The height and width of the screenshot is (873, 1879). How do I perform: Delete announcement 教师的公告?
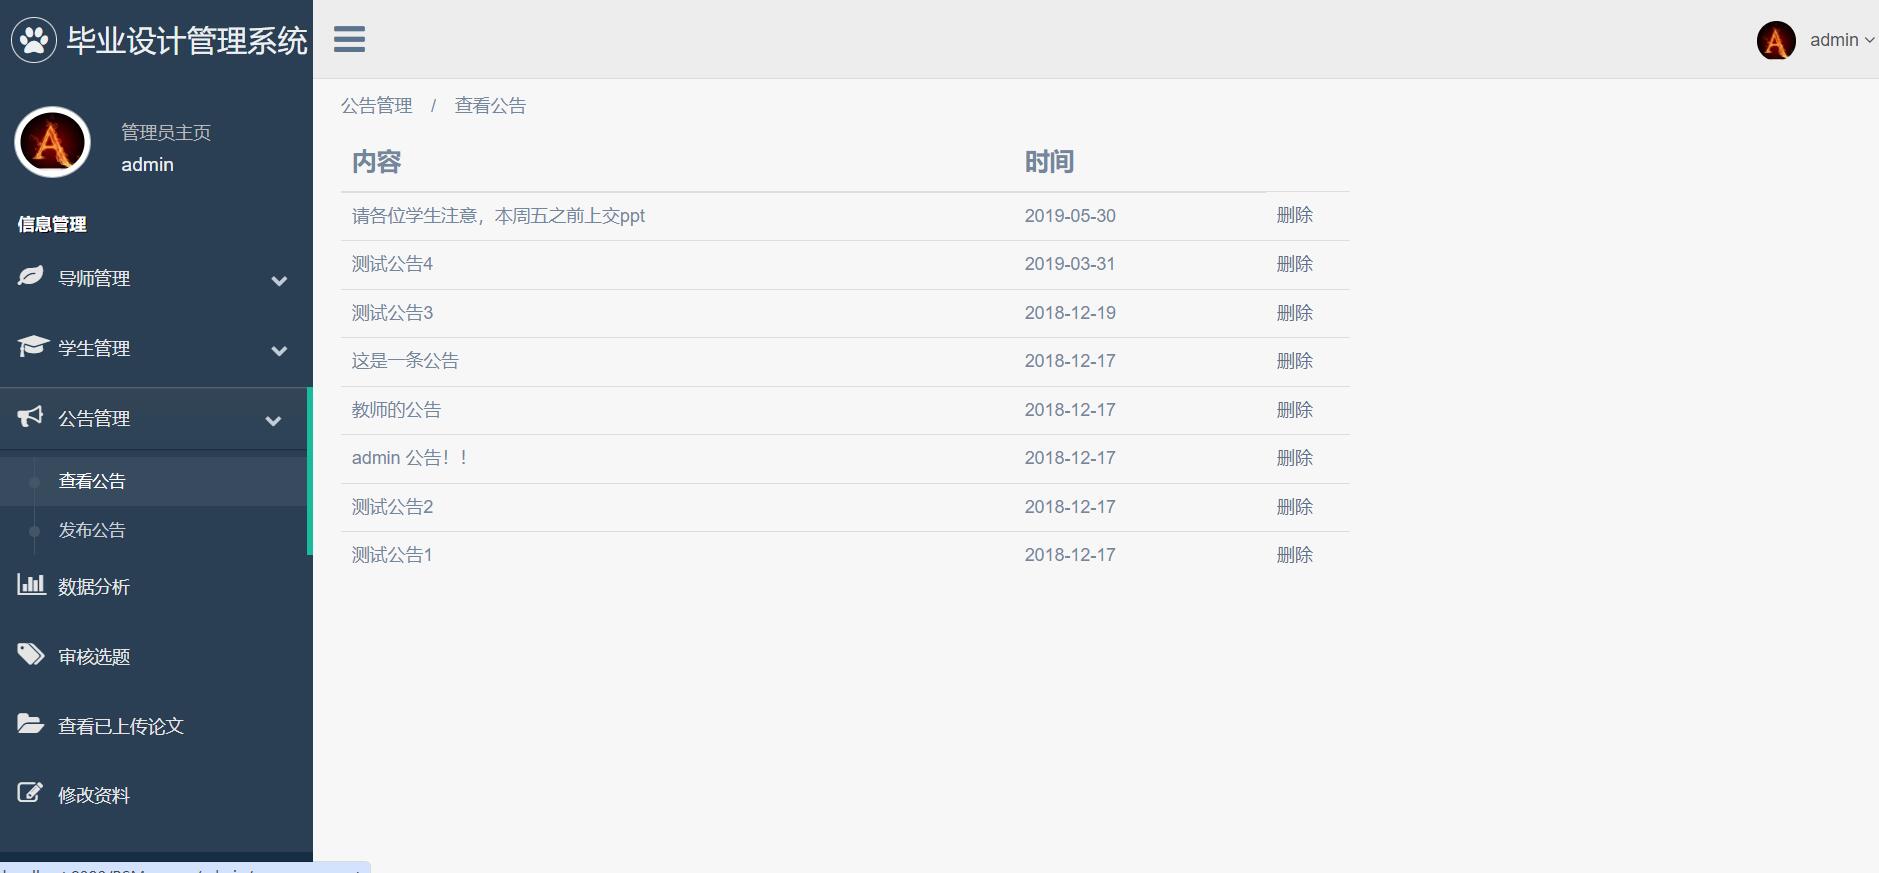(x=1295, y=410)
